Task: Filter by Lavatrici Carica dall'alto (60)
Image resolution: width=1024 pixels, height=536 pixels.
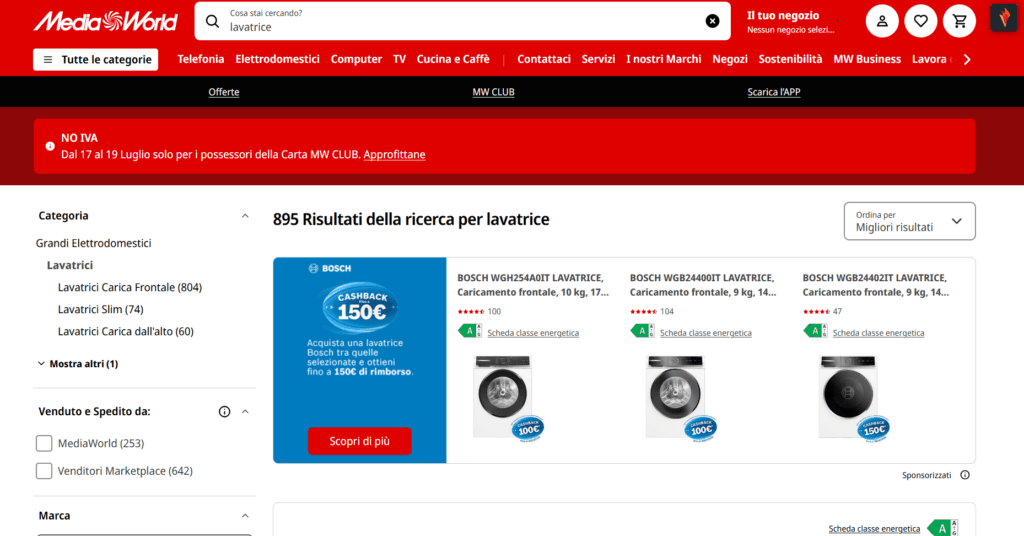Action: (125, 332)
